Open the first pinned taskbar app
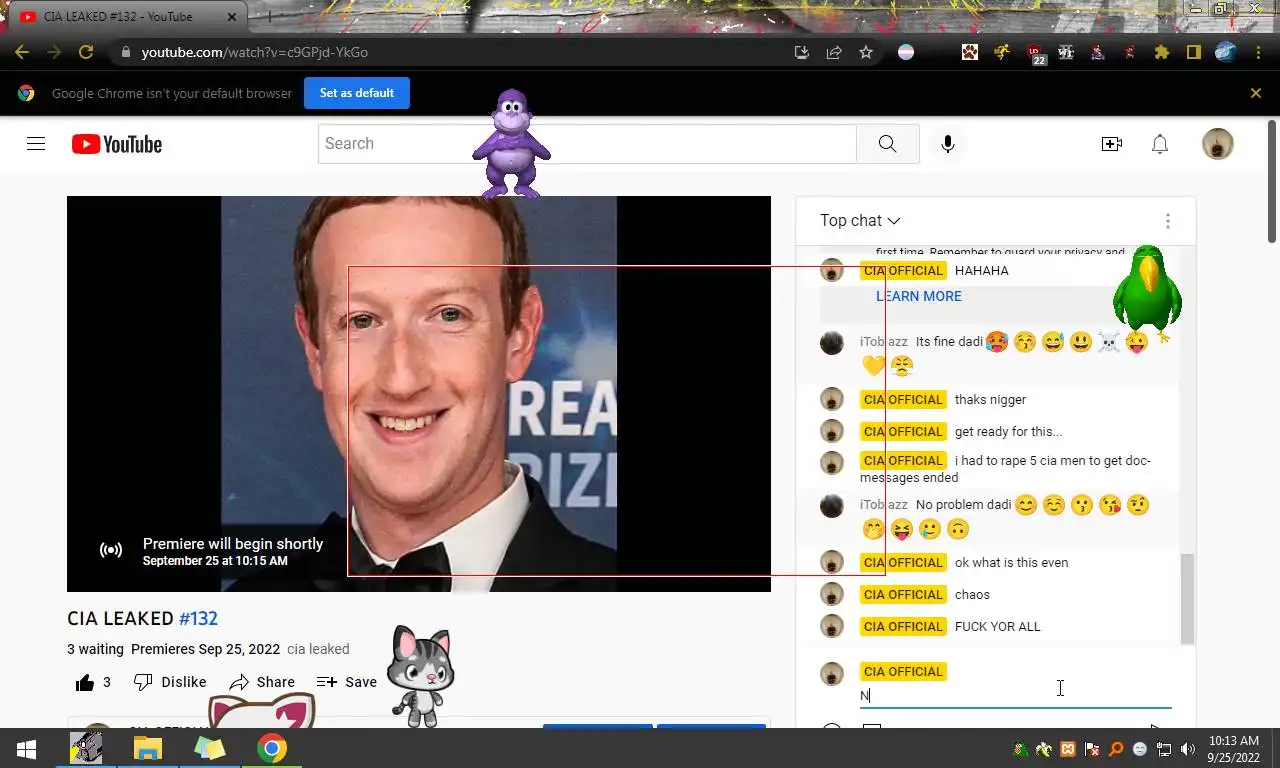 pos(86,749)
